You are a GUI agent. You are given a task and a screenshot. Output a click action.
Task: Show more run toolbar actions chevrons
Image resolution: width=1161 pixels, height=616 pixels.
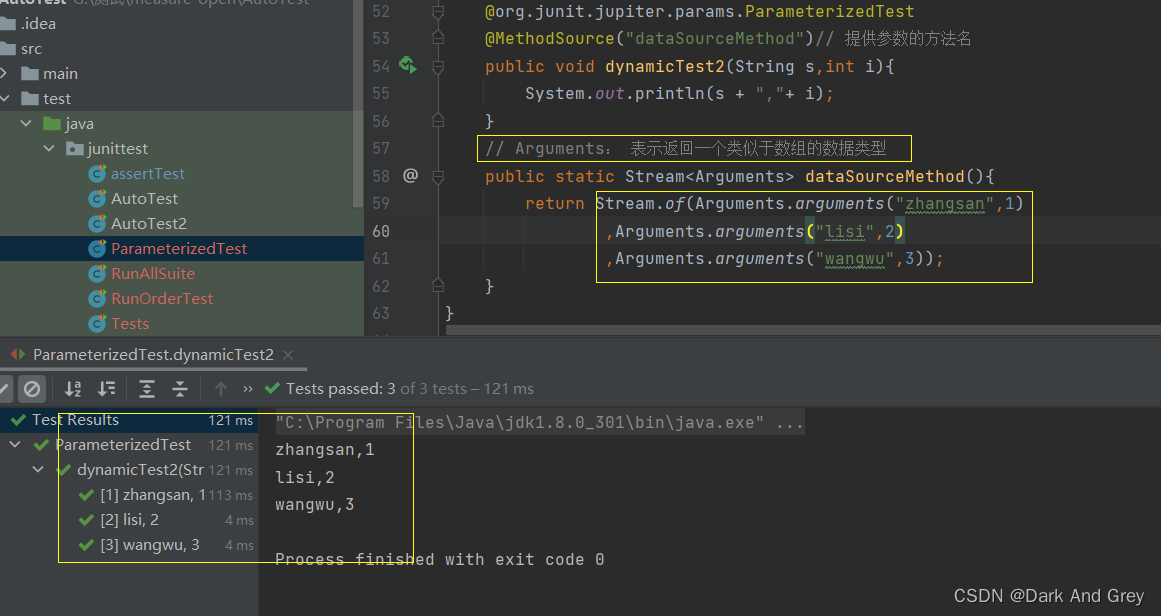pos(248,389)
